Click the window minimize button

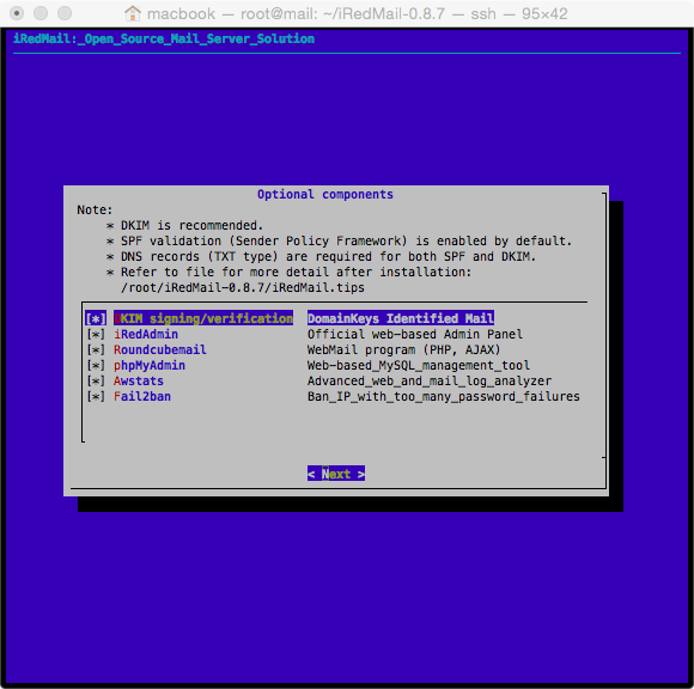[41, 13]
